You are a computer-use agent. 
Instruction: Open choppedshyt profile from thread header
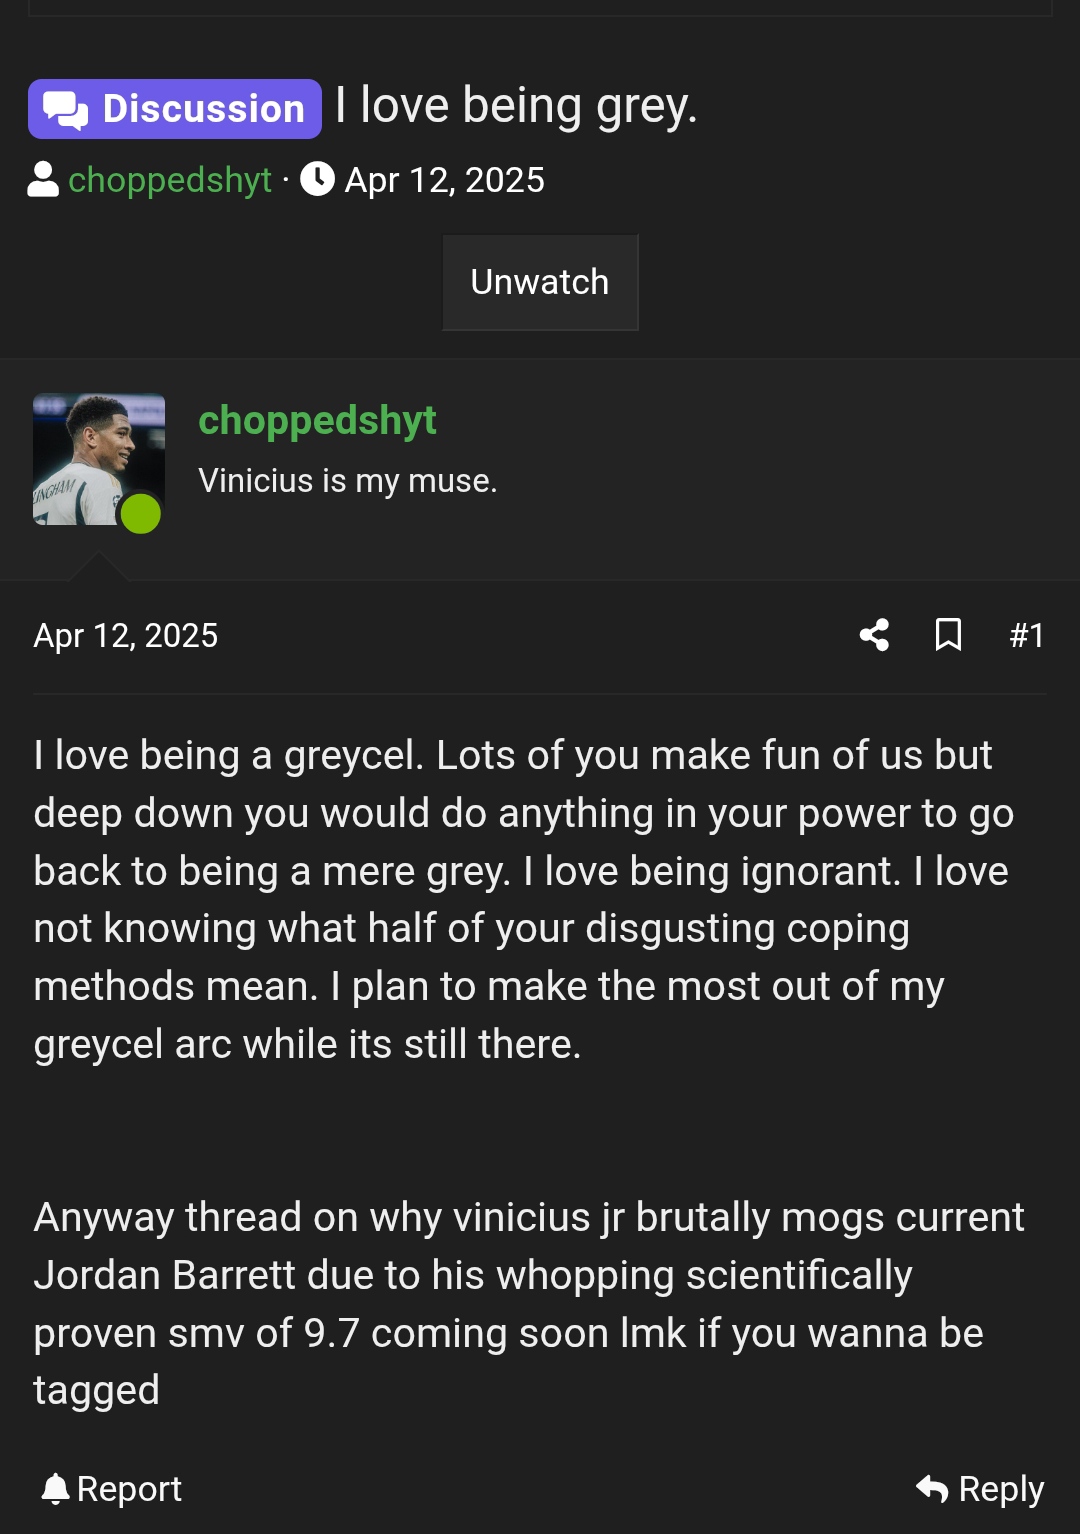click(170, 180)
